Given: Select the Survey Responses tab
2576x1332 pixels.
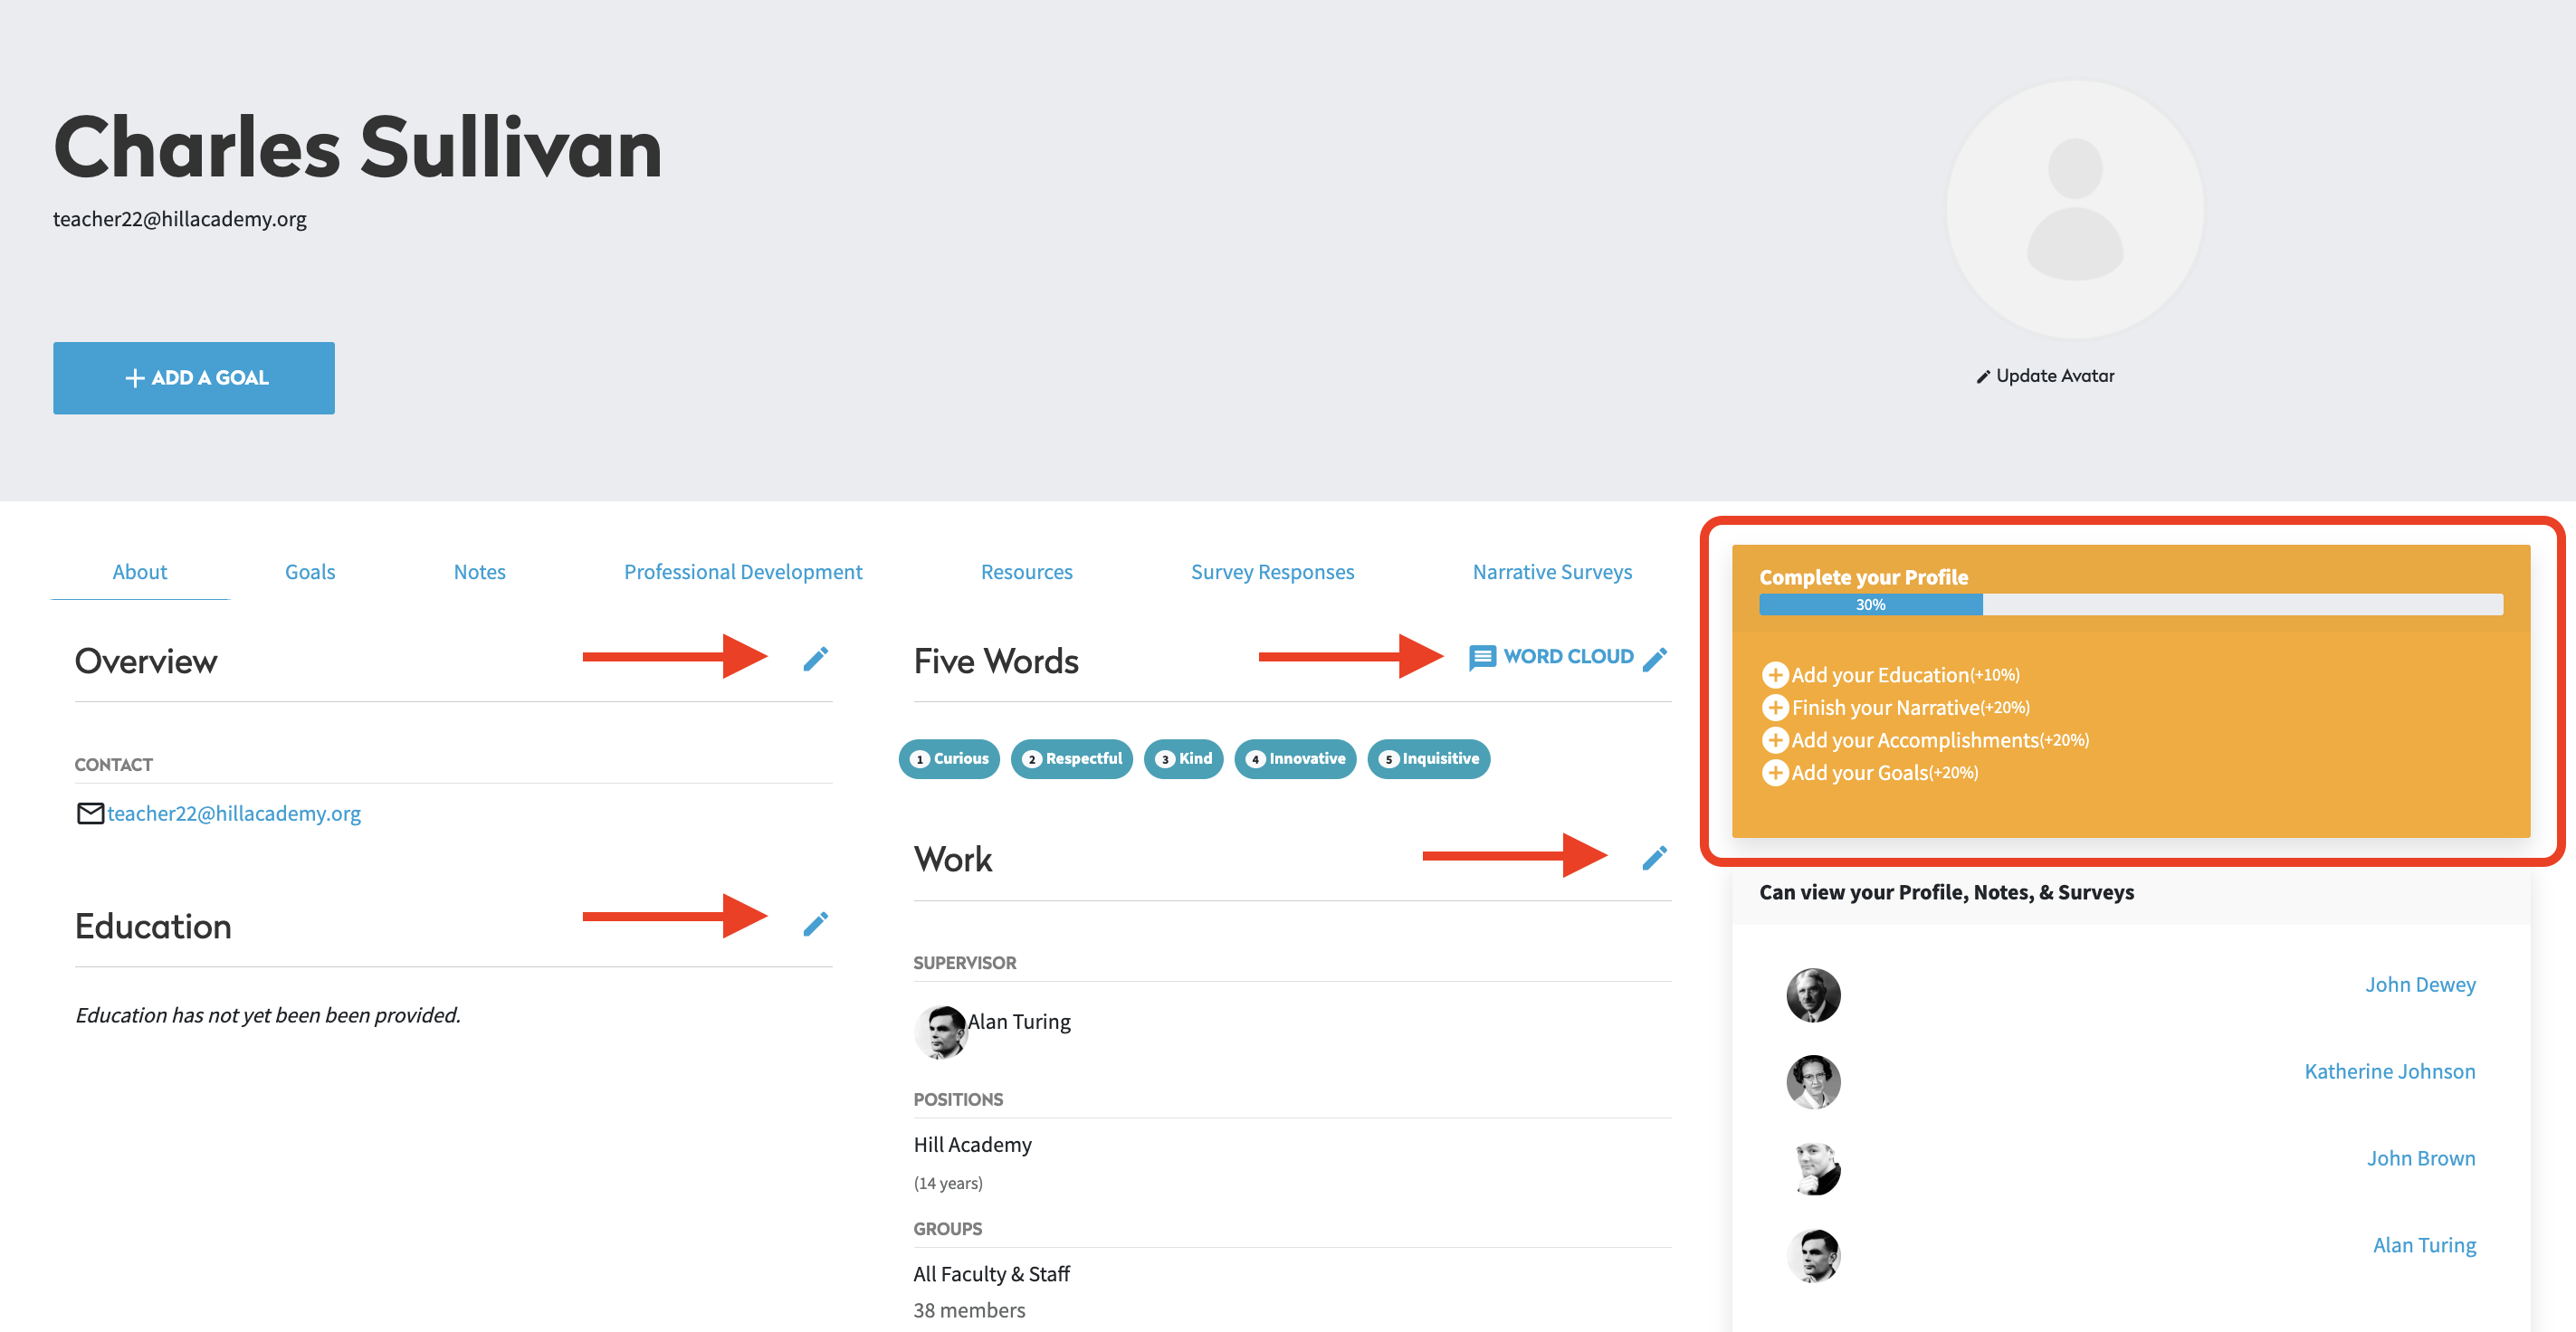Looking at the screenshot, I should 1272,572.
